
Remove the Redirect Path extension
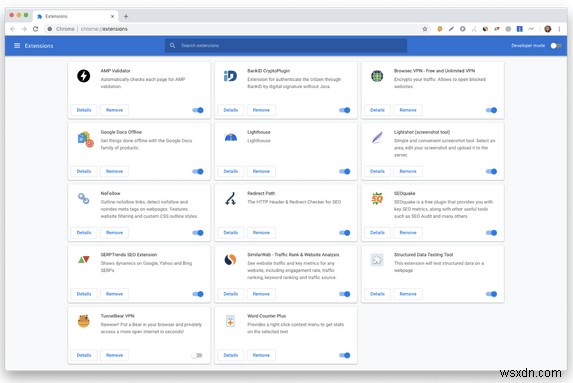261,233
